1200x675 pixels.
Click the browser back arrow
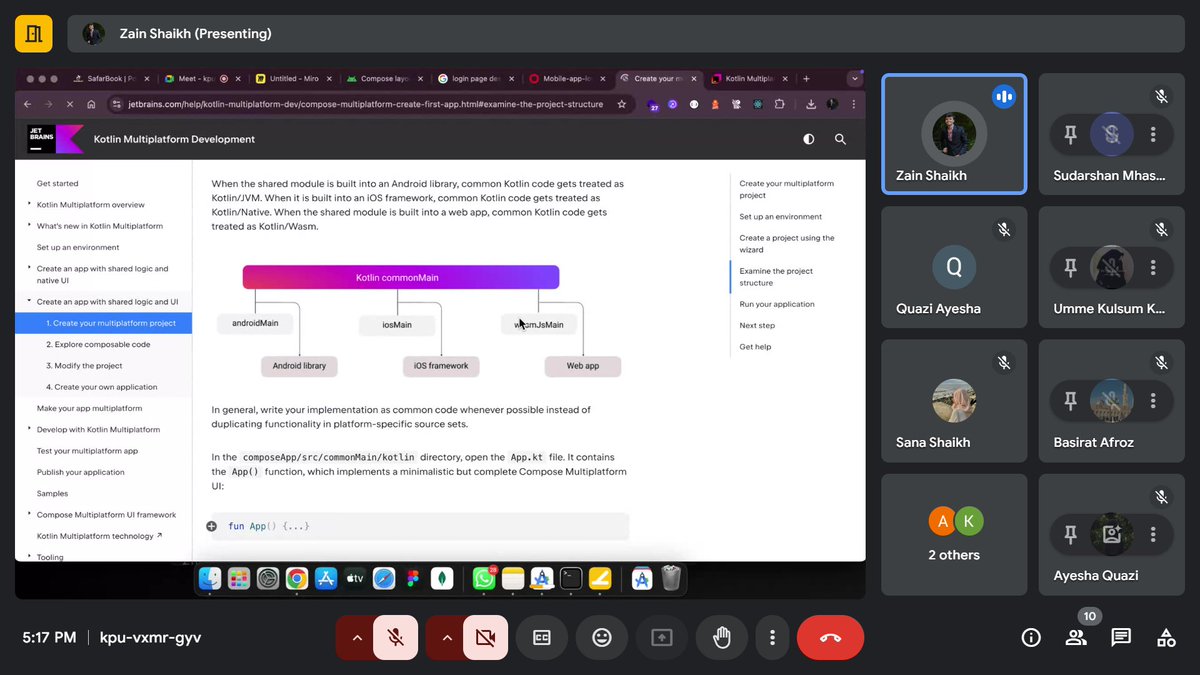pos(27,104)
